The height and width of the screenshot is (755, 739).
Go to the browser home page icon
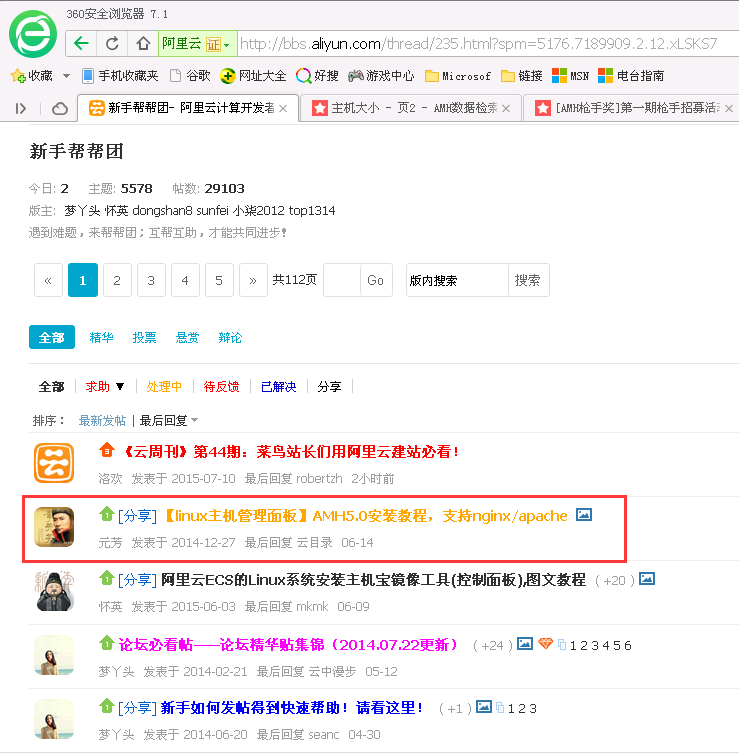pos(143,43)
